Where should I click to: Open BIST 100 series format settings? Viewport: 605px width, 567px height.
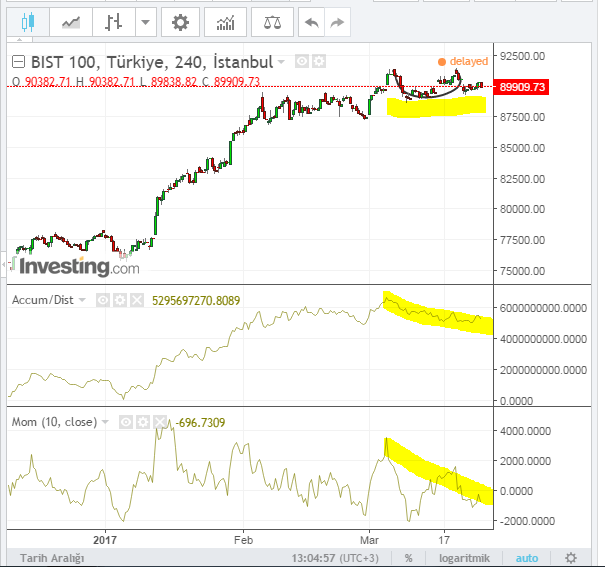319,61
